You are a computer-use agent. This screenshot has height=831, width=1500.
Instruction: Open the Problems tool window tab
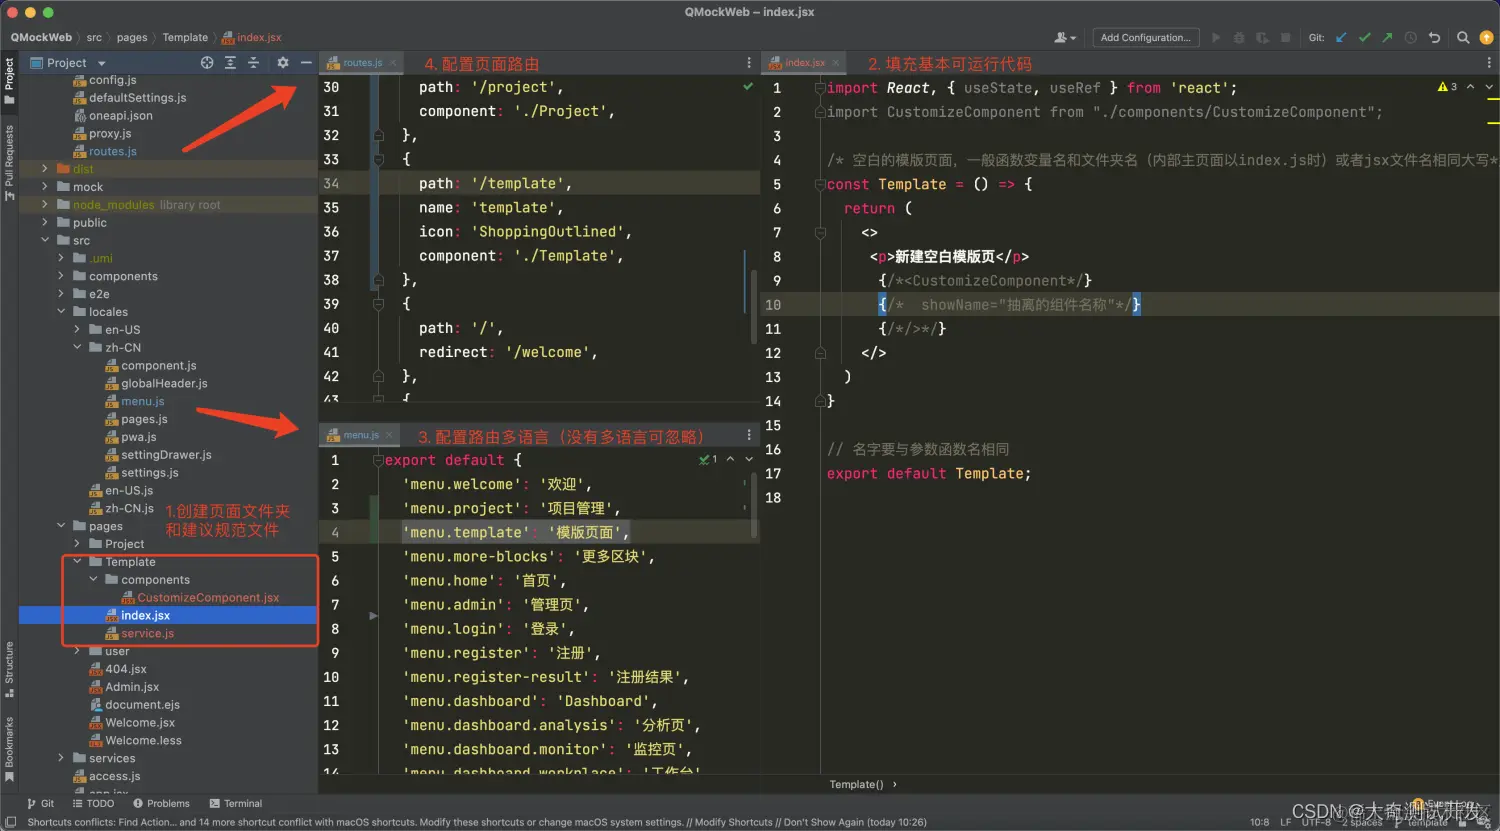pyautogui.click(x=161, y=803)
